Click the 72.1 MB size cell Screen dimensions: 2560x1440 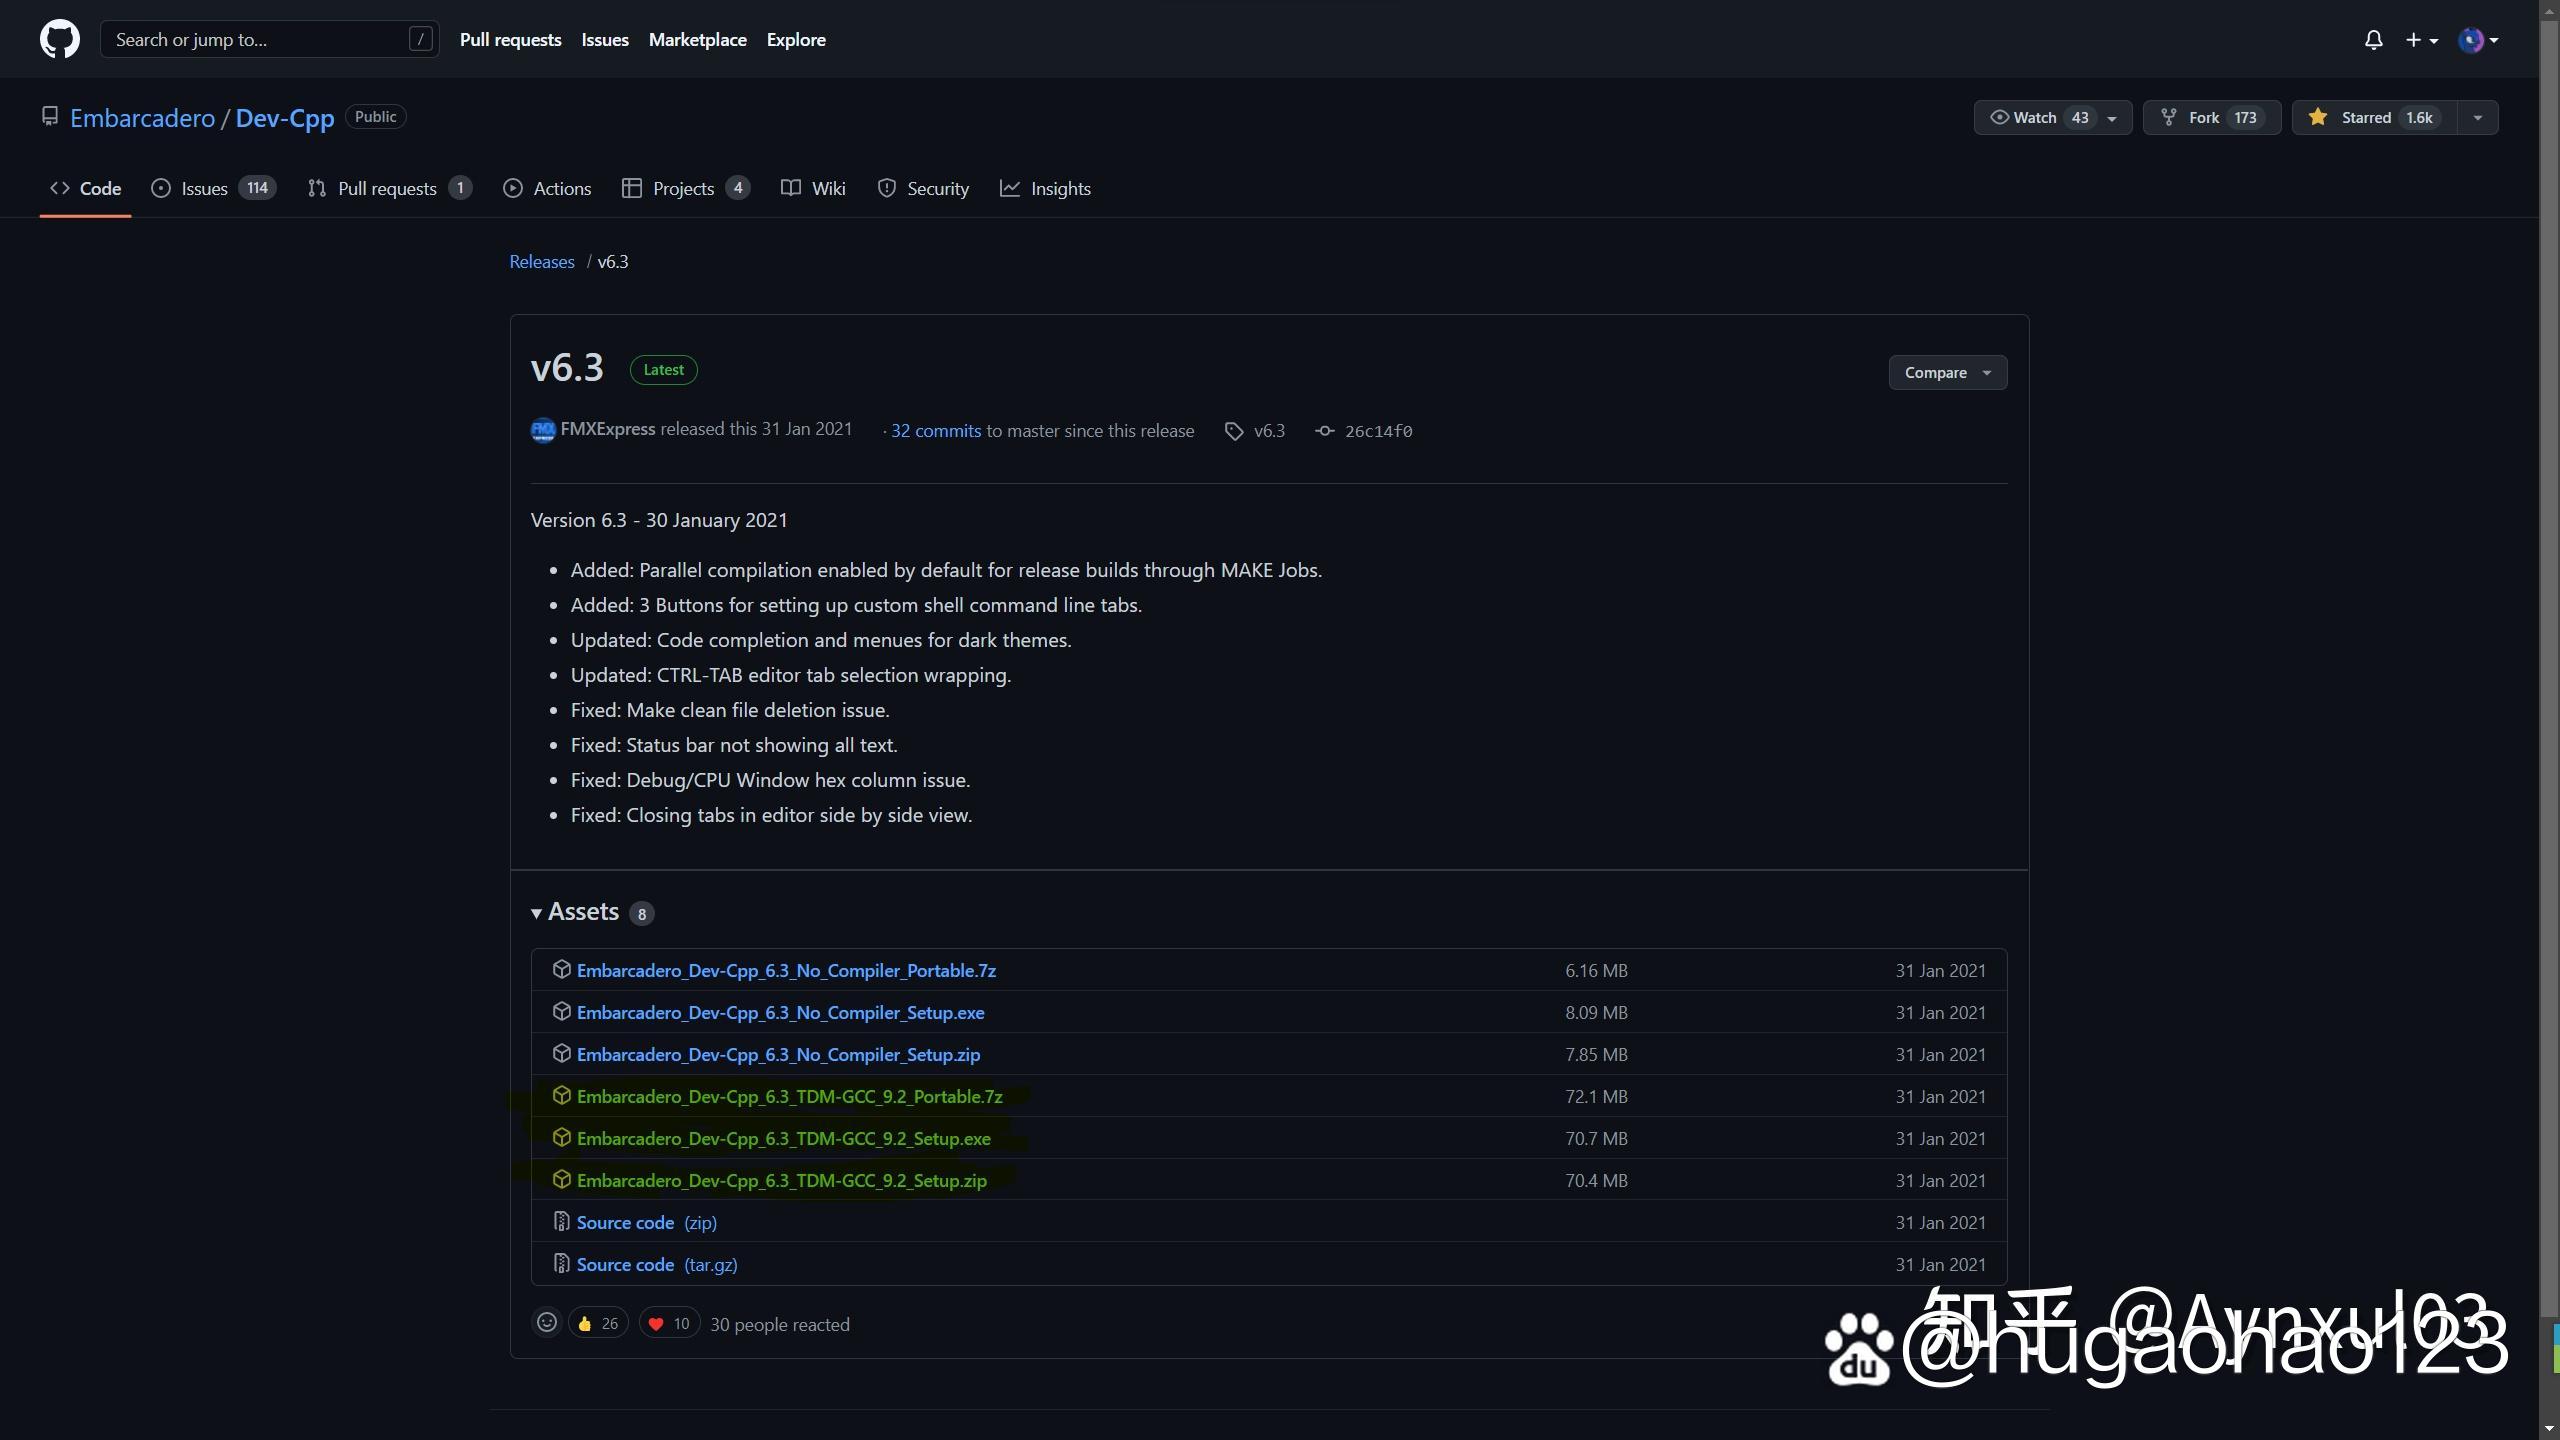coord(1596,1096)
